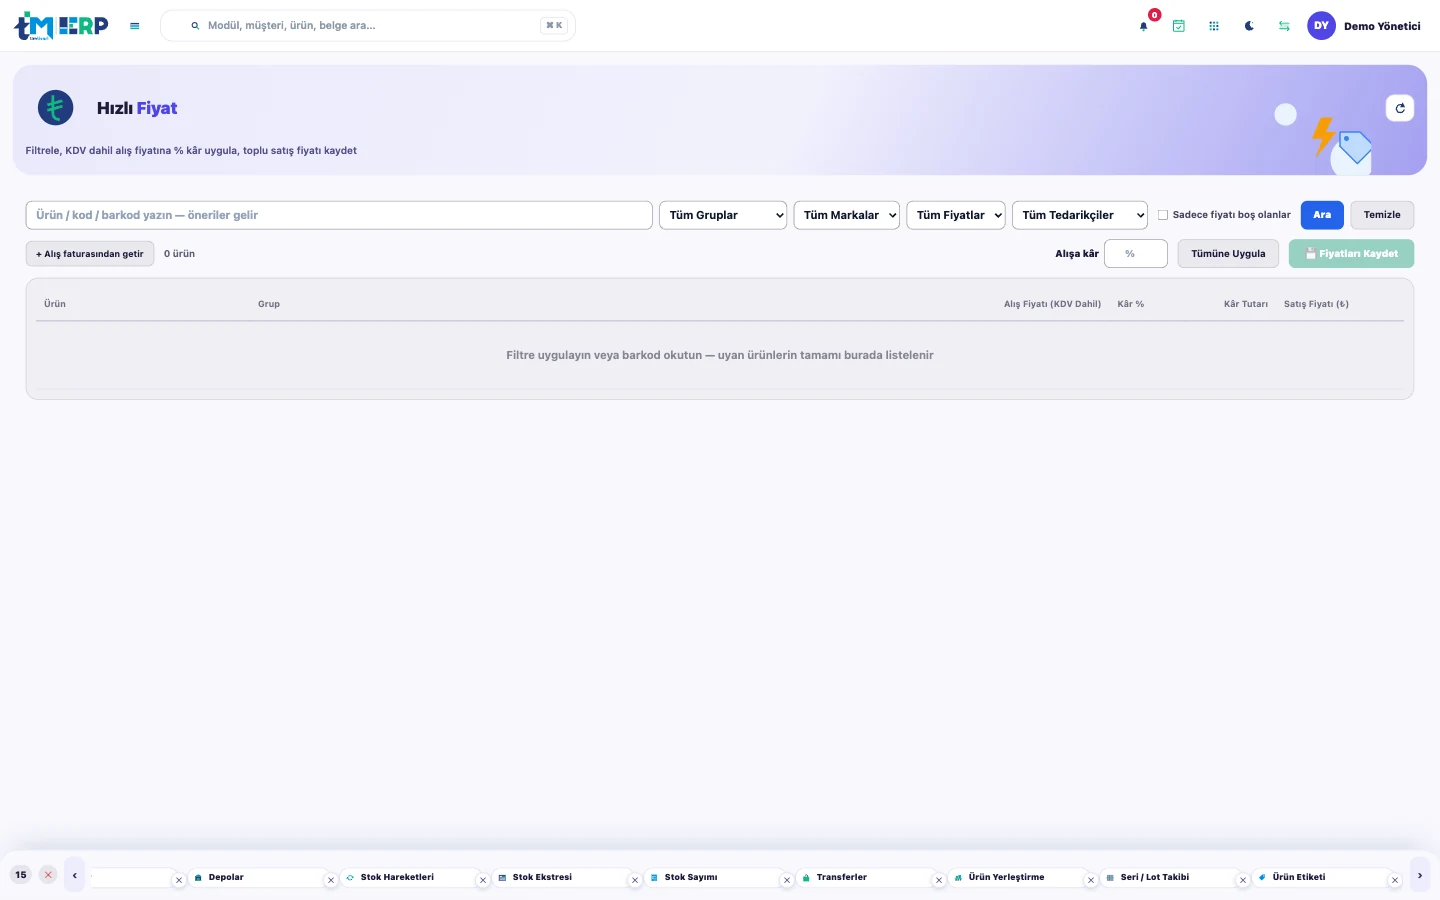
Task: Click the blue Ara search button
Action: 1322,215
